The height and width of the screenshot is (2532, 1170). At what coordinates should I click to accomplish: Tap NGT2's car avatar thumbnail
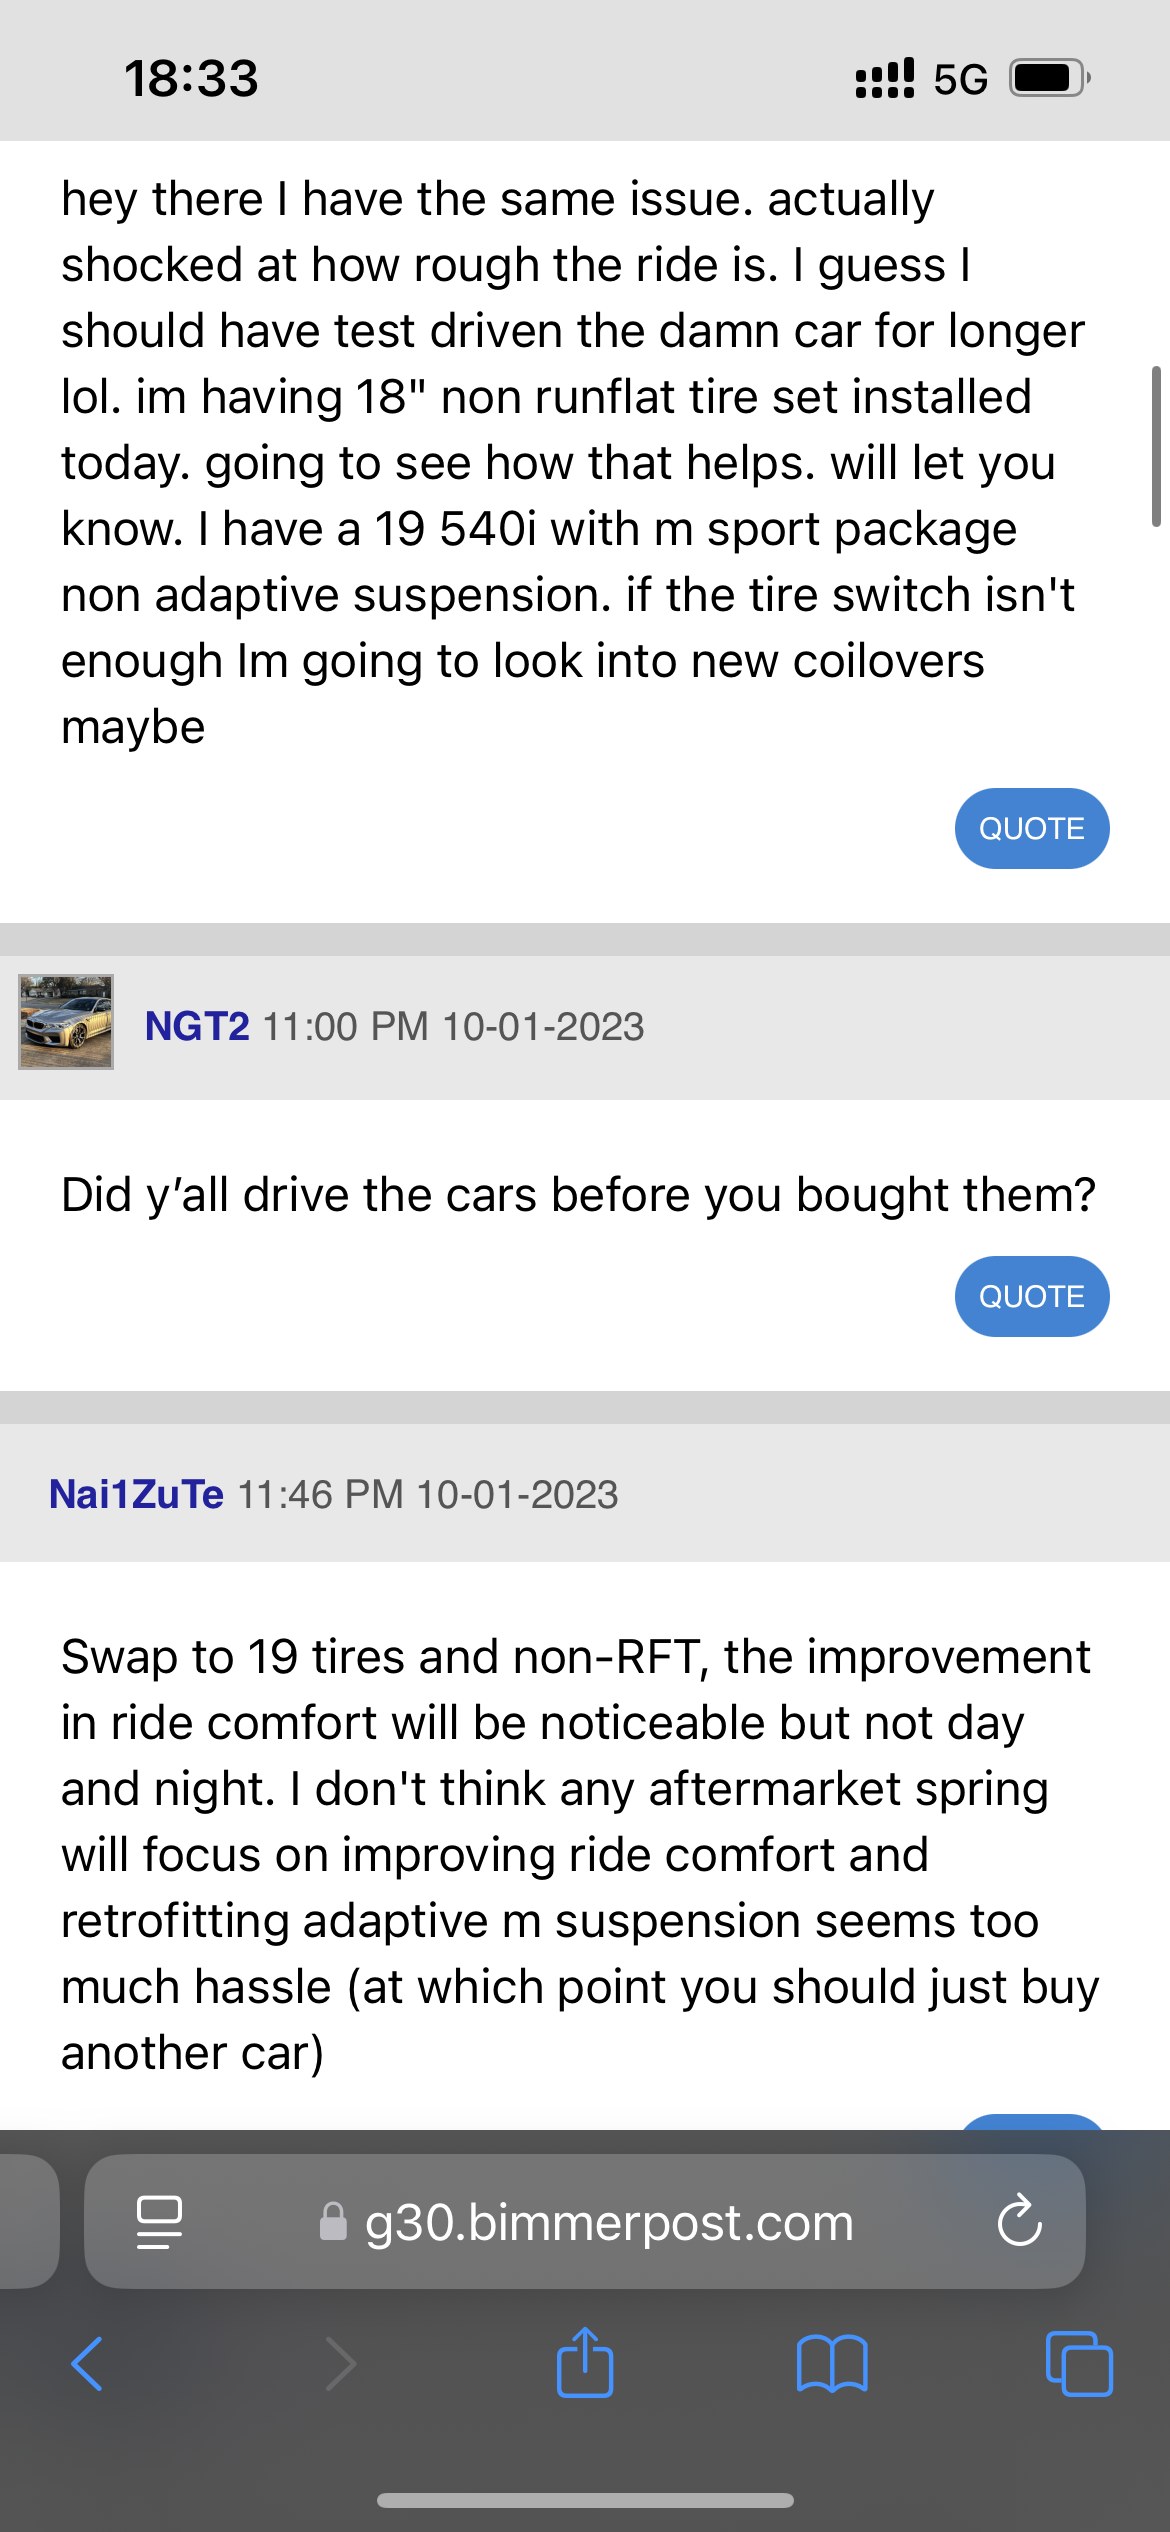66,1022
